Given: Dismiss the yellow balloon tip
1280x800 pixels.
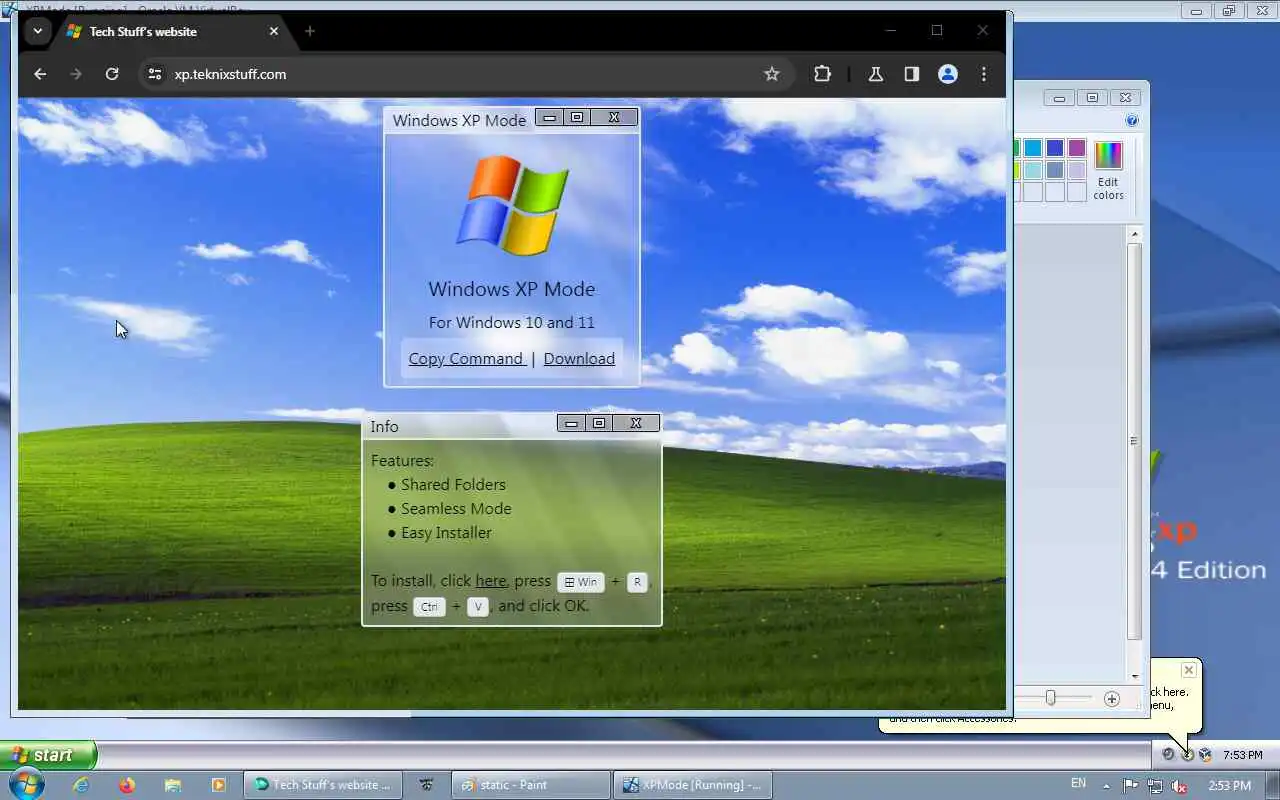Looking at the screenshot, I should click(1188, 670).
